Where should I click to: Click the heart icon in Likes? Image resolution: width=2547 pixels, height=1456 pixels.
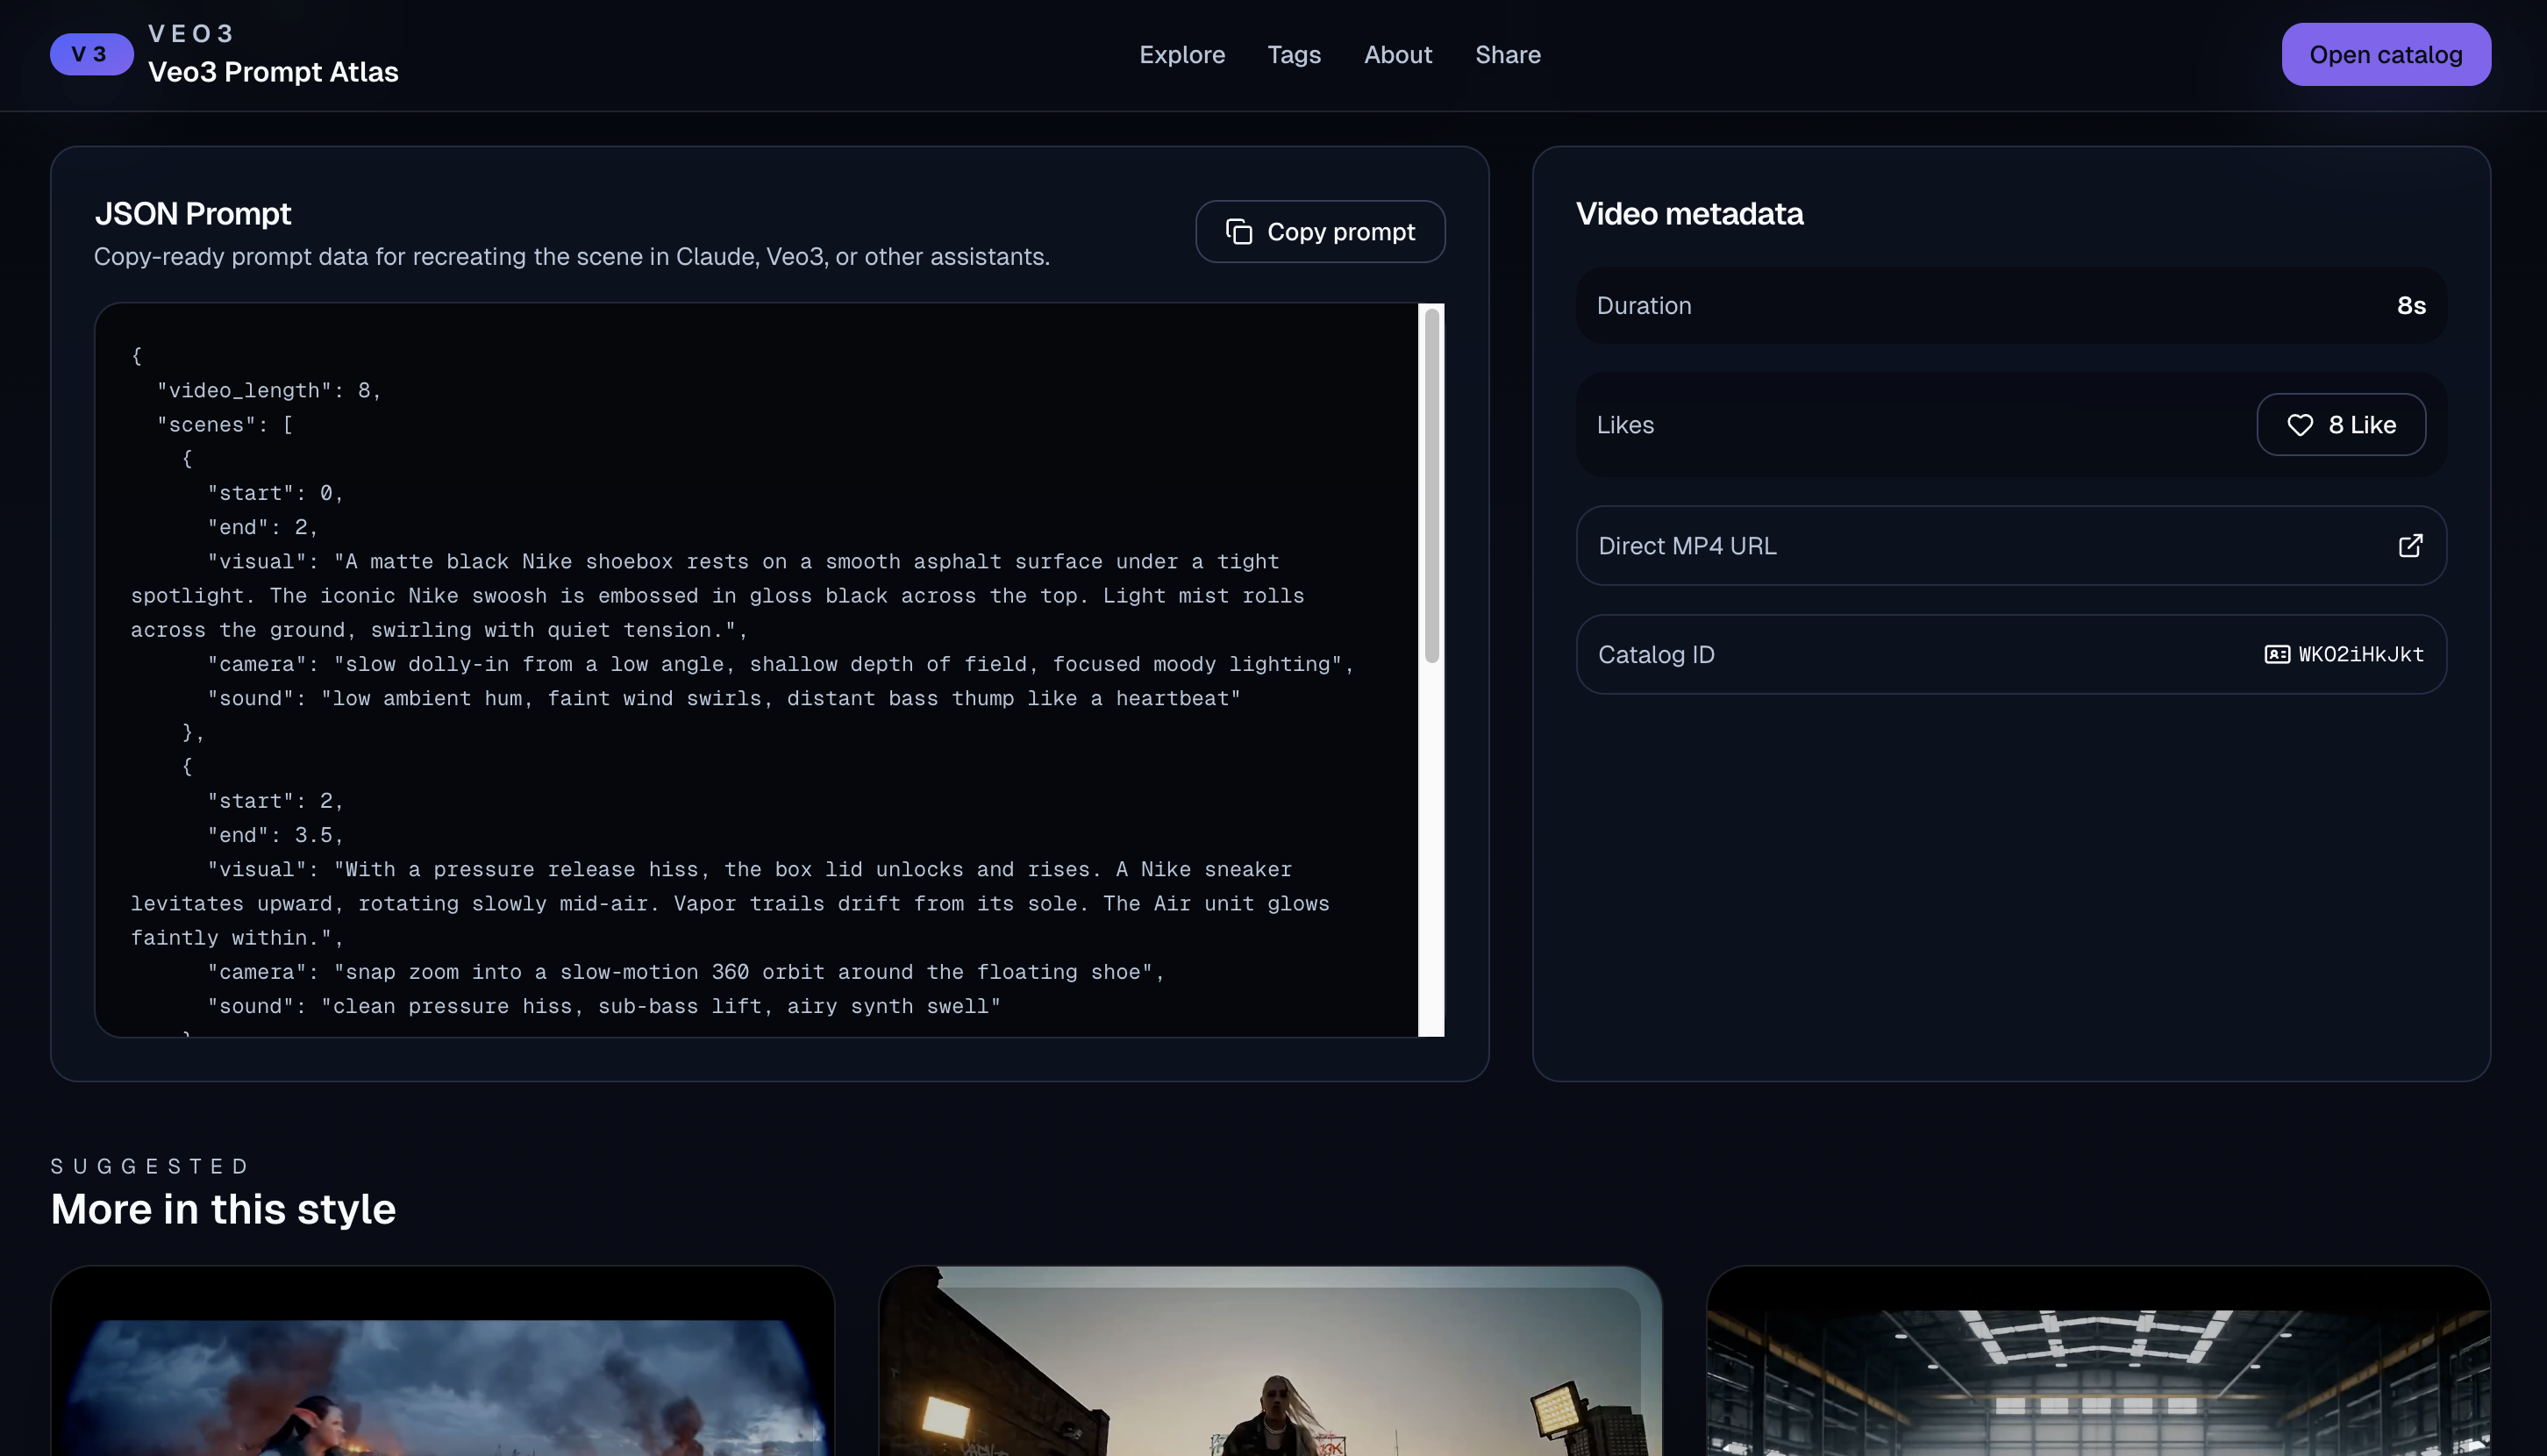tap(2299, 425)
